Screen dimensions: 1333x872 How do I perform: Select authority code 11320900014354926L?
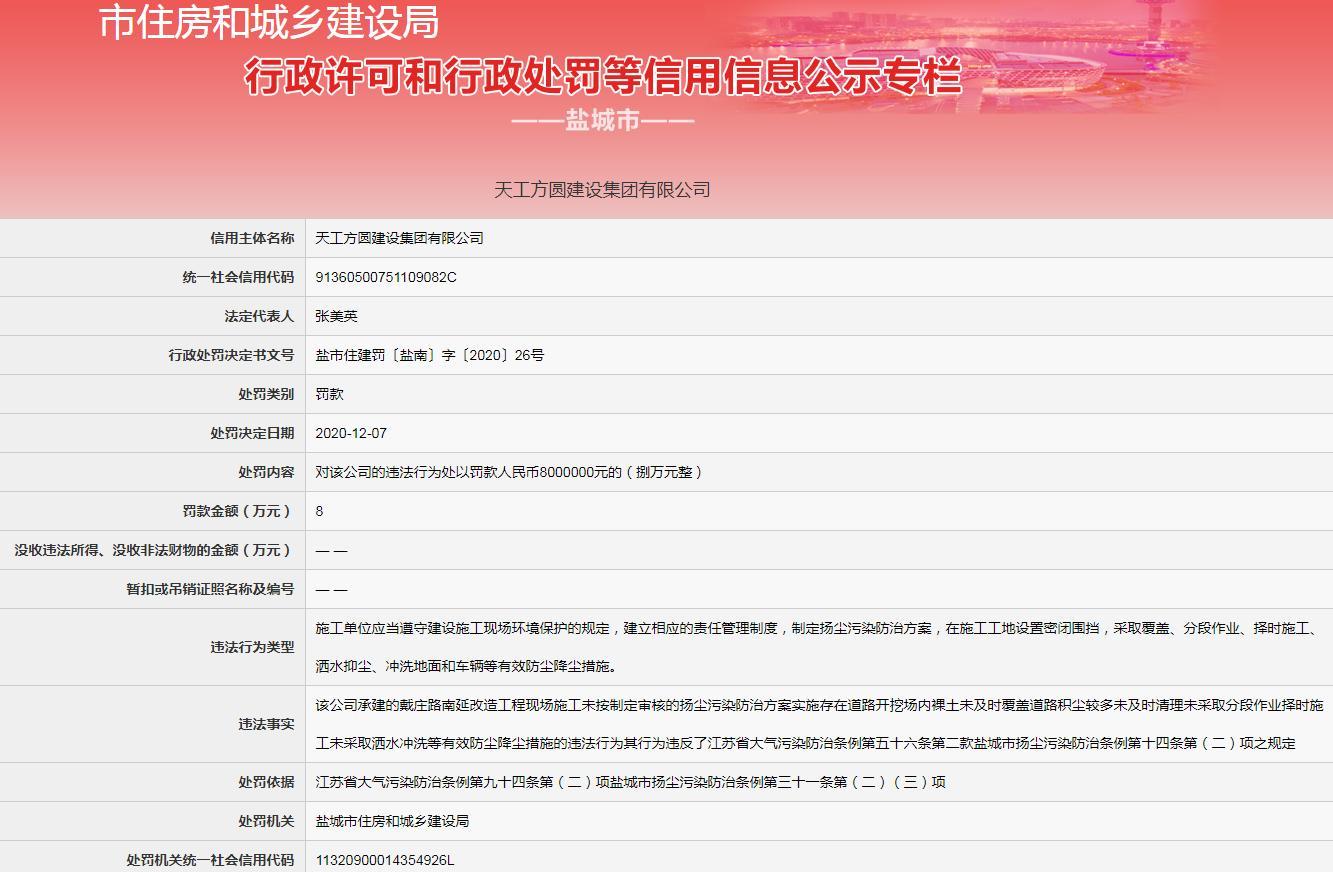385,860
